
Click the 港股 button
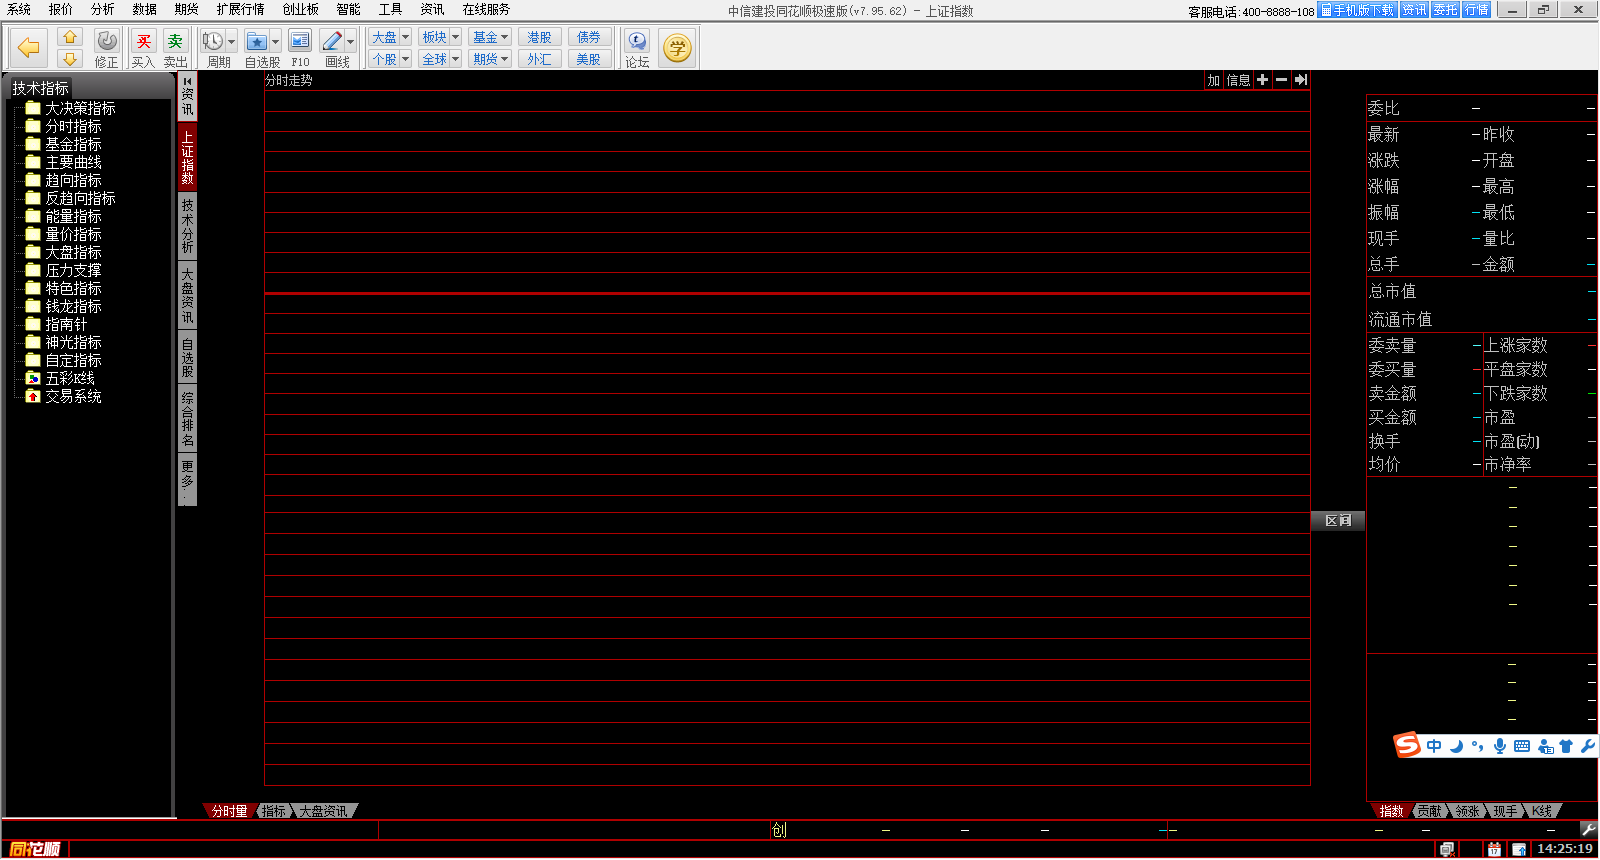click(540, 37)
